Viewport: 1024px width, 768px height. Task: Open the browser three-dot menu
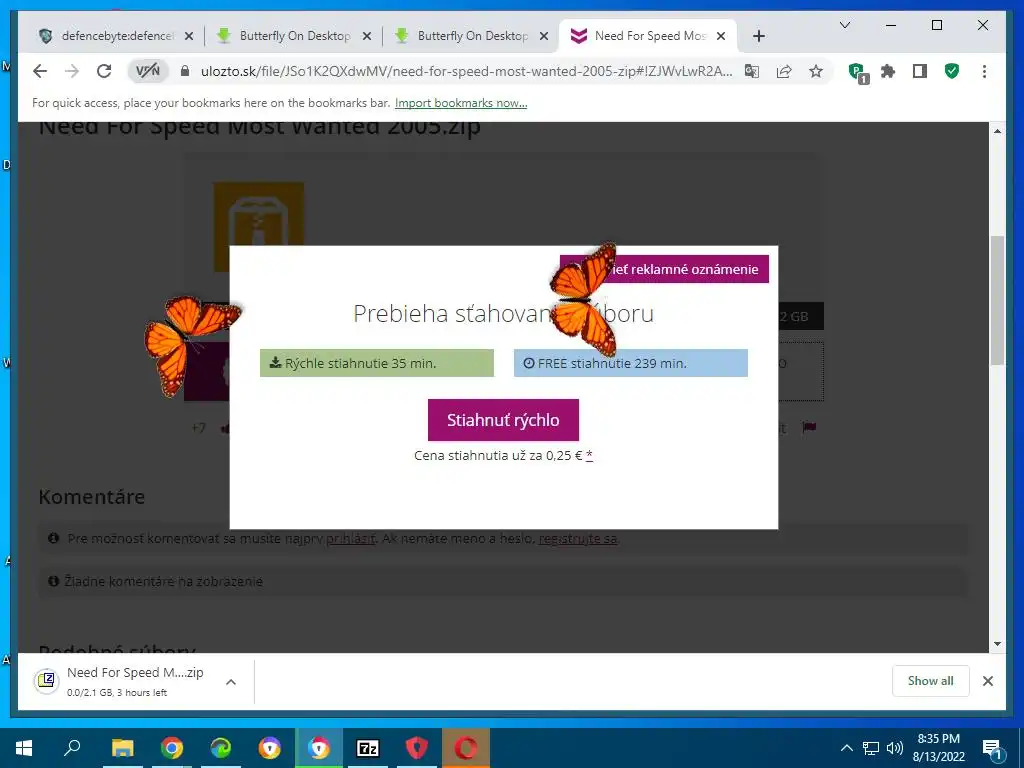984,71
